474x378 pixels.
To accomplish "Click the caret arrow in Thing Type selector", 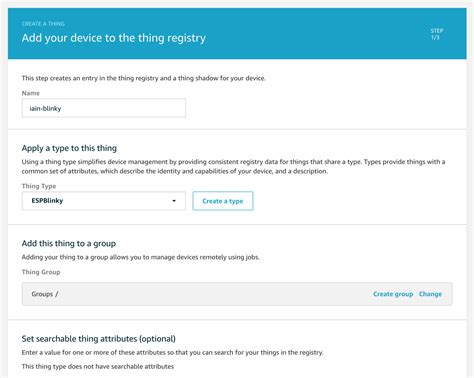I will (174, 201).
